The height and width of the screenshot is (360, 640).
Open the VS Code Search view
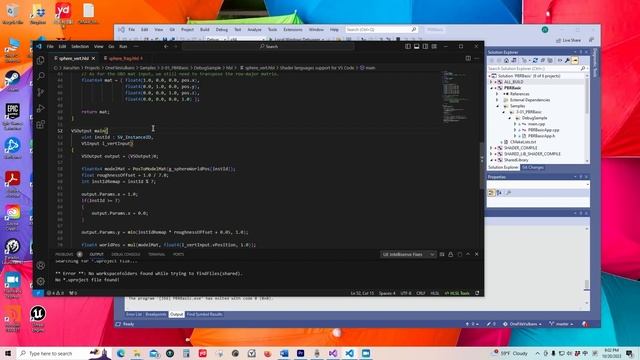(40, 76)
